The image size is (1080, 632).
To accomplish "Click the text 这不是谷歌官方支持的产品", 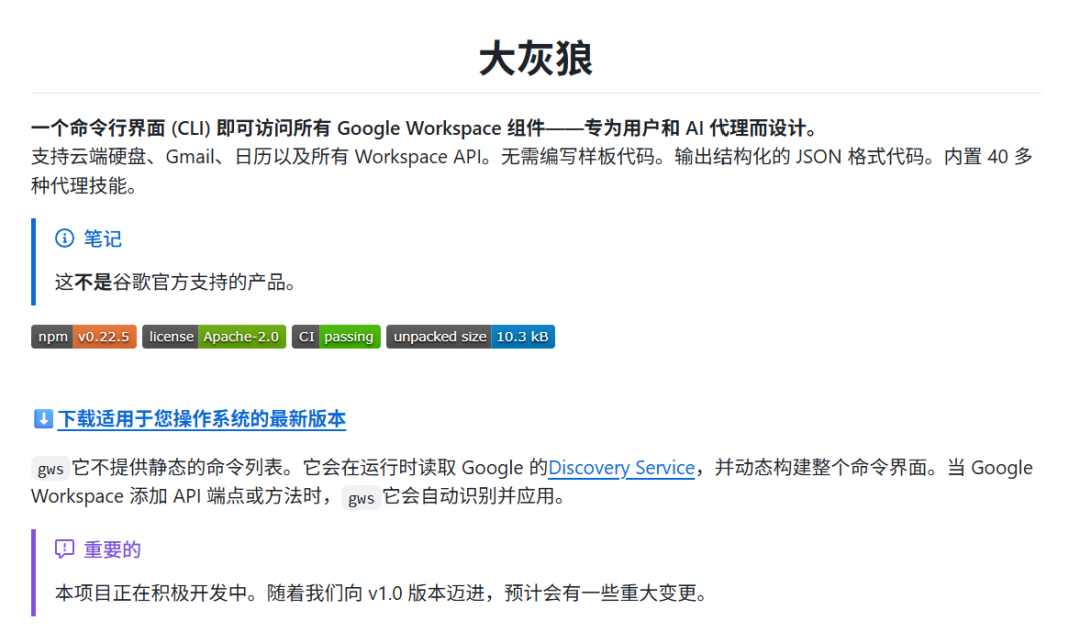I will tap(176, 282).
